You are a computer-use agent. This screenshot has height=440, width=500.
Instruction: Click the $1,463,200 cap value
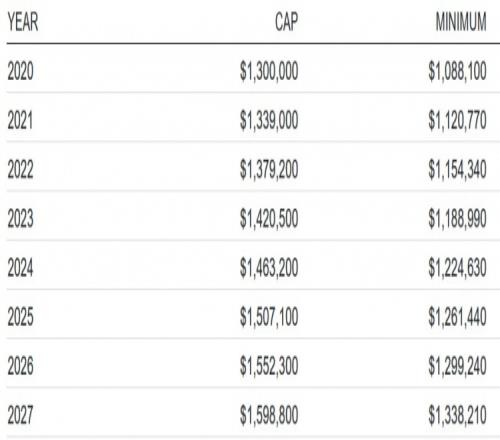[269, 268]
